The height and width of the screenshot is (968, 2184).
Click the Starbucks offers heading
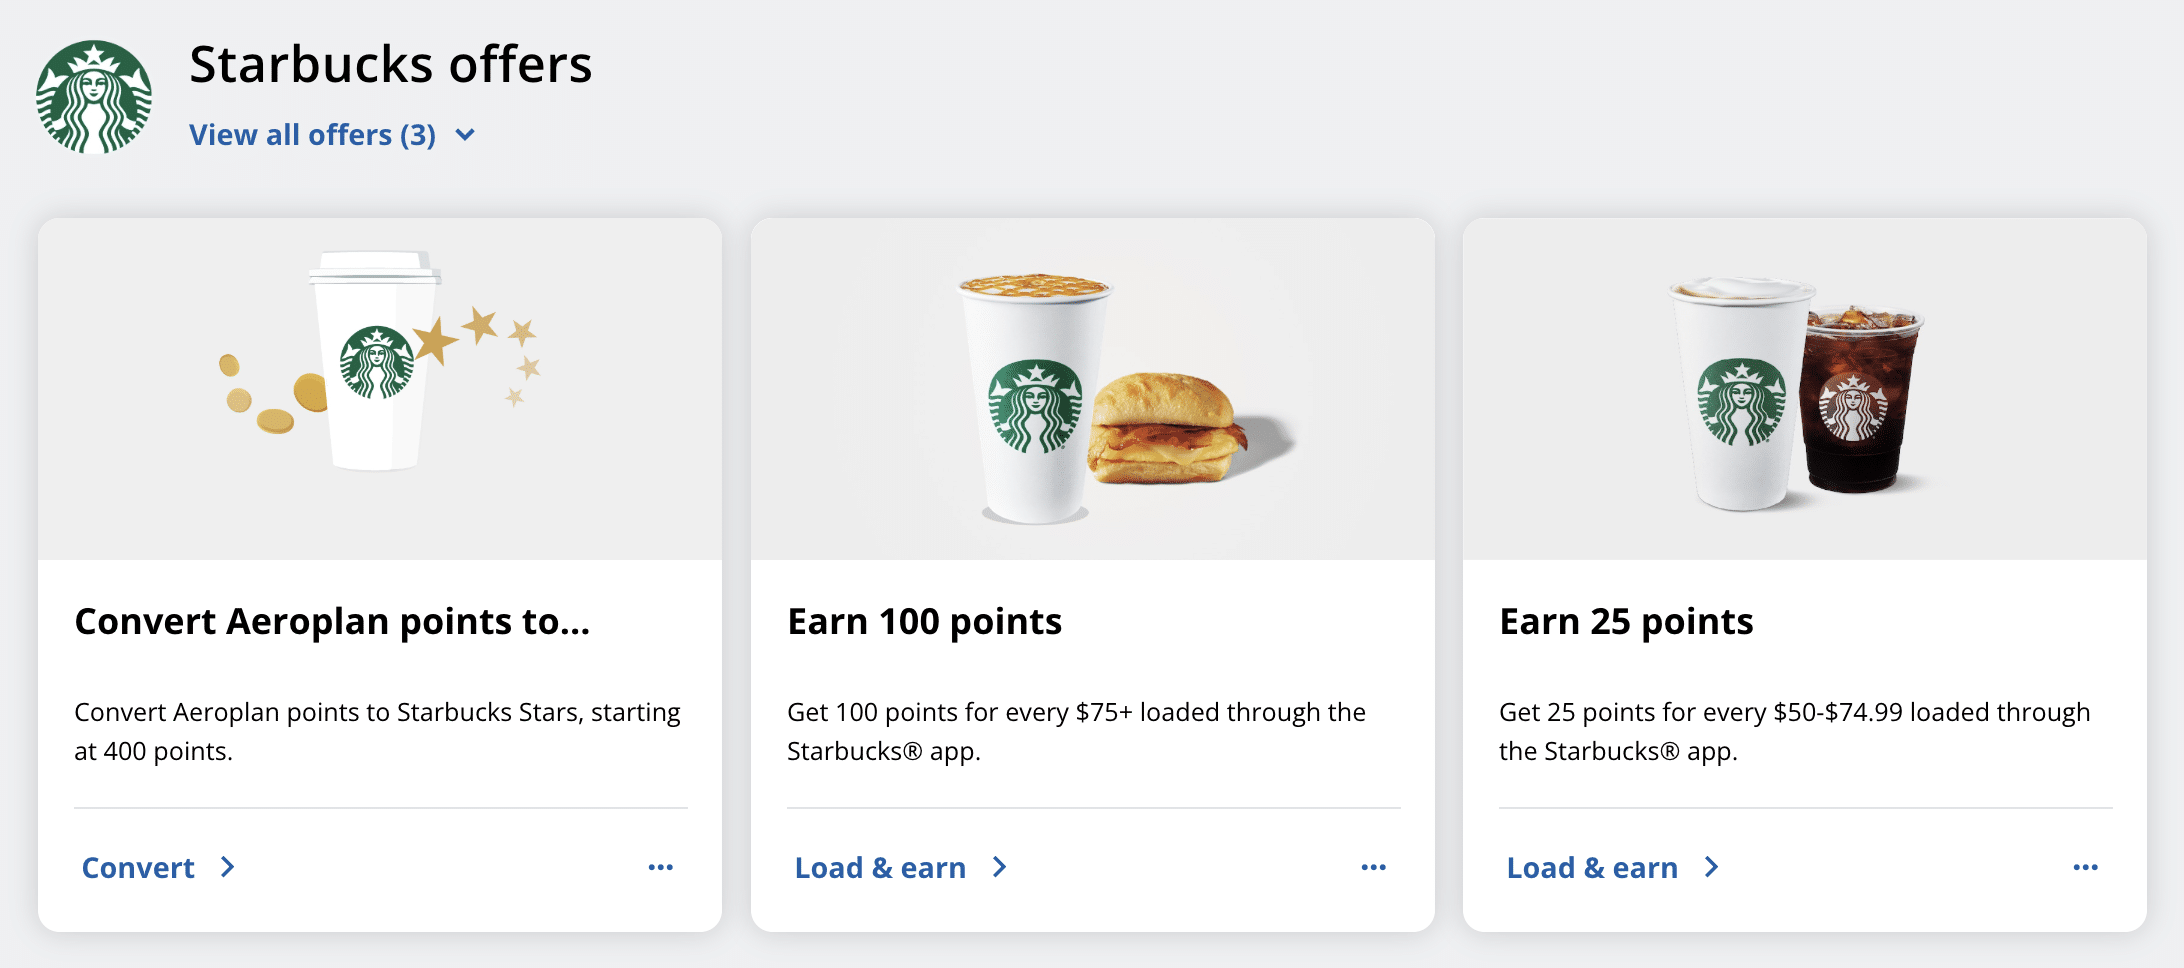click(x=390, y=65)
